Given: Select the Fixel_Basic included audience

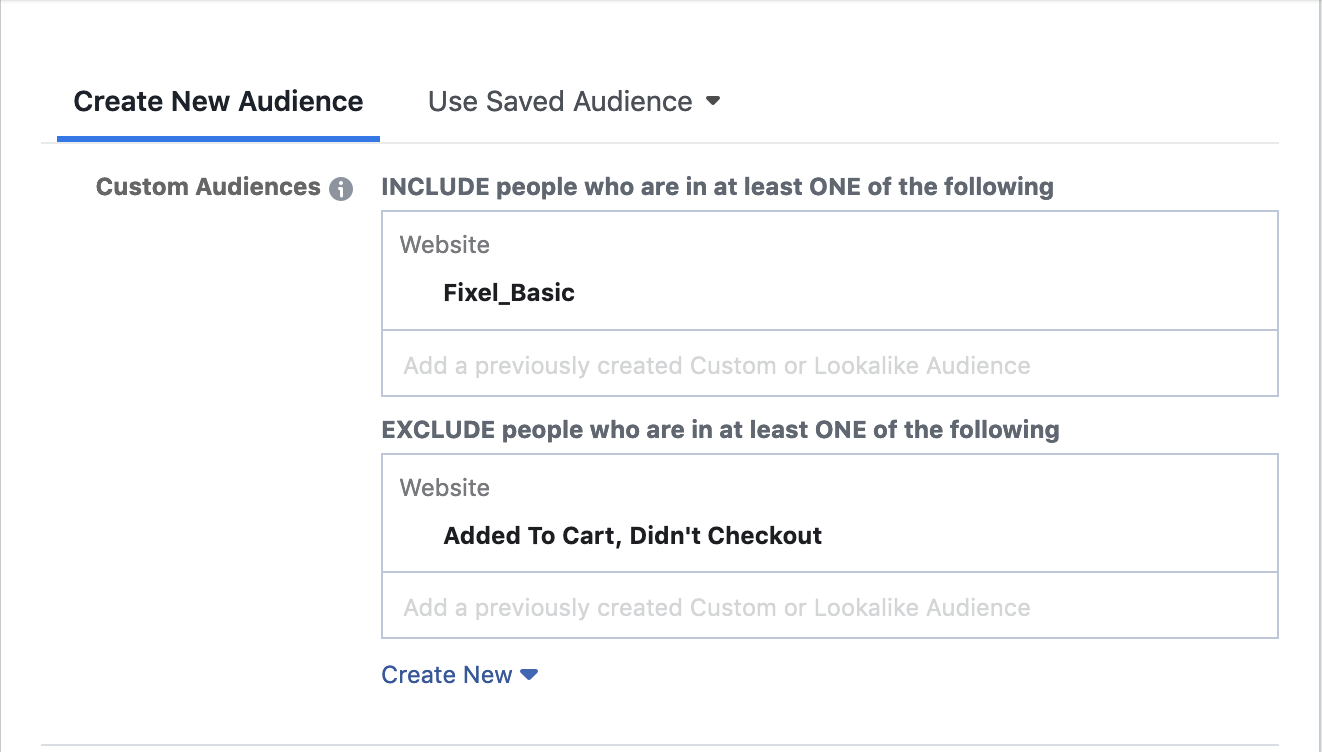Looking at the screenshot, I should coord(509,293).
